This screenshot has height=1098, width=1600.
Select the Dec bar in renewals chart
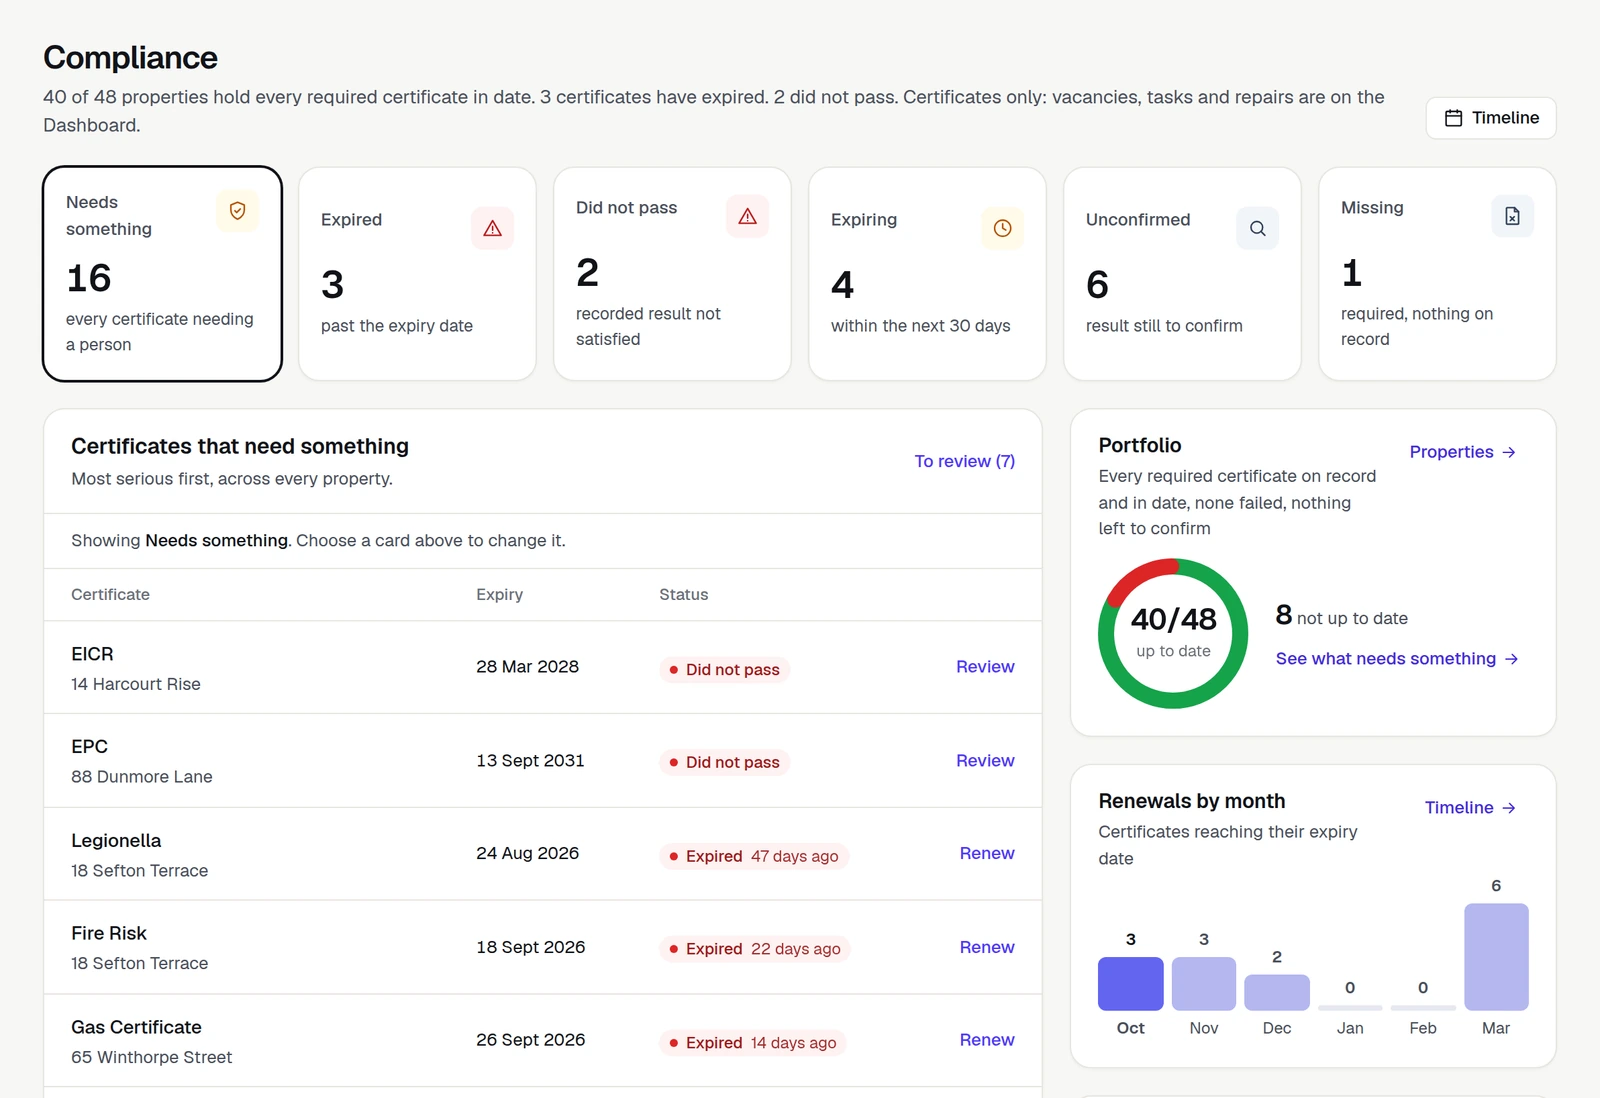pos(1277,993)
